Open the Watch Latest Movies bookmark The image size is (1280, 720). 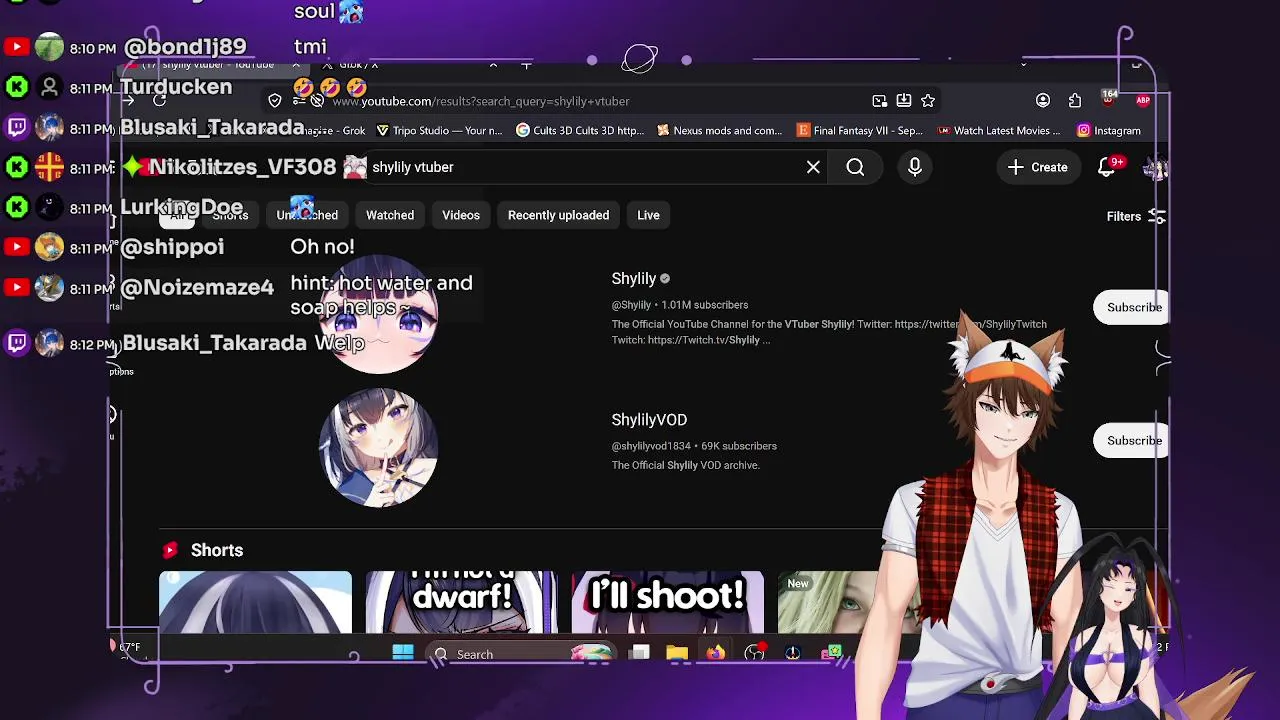coord(999,130)
